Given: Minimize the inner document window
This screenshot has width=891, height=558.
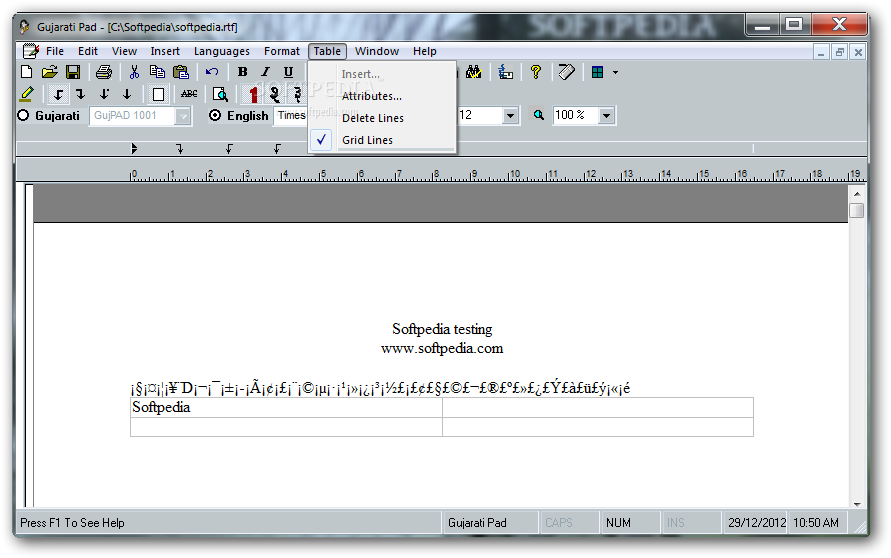Looking at the screenshot, I should (821, 52).
